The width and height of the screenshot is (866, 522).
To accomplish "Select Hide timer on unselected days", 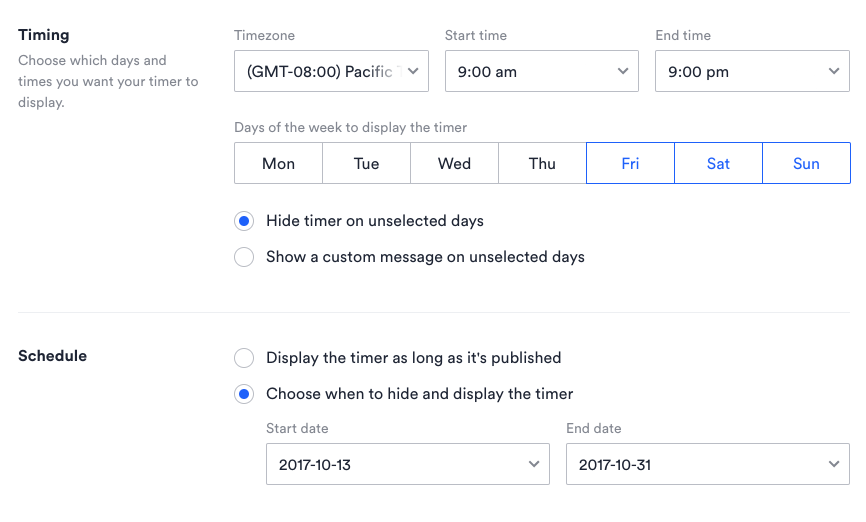I will (x=244, y=221).
